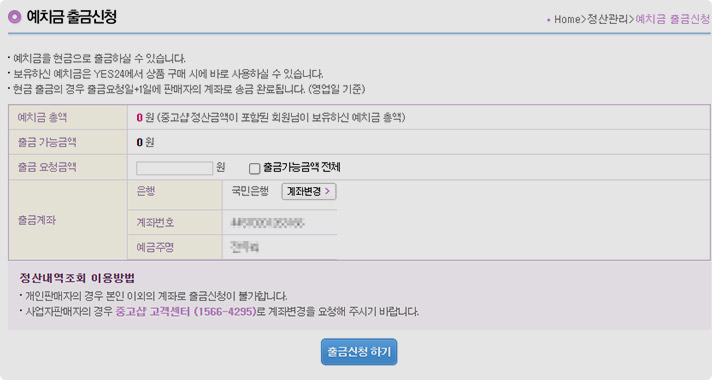Click the 국민은행 bank name text

click(x=250, y=191)
